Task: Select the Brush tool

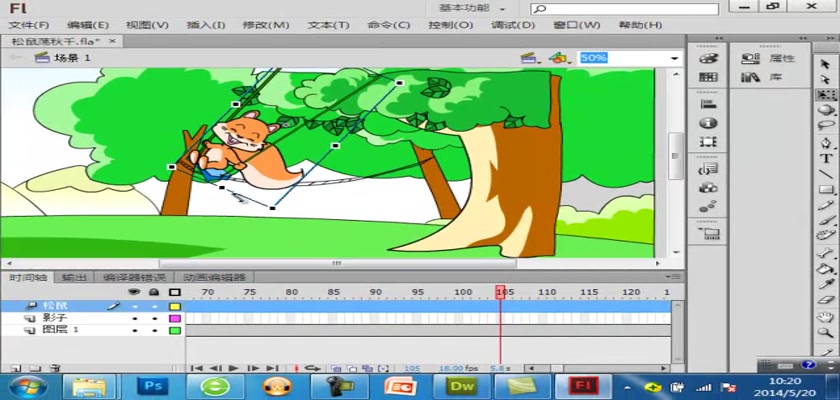Action: [826, 220]
